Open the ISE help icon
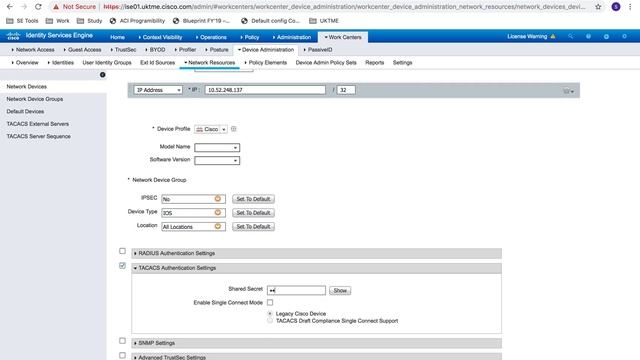 (588, 36)
